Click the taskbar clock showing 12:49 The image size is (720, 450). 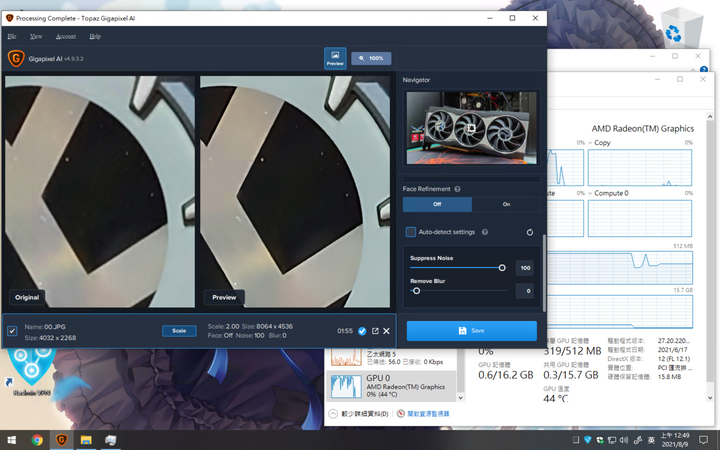[x=675, y=440]
